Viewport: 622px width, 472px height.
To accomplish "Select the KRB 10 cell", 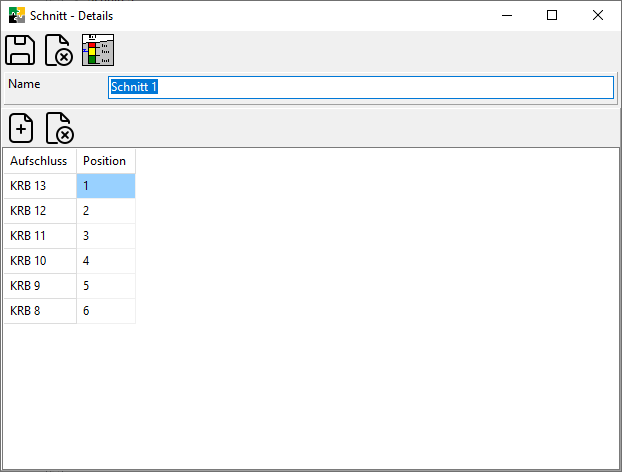I will [x=39, y=261].
